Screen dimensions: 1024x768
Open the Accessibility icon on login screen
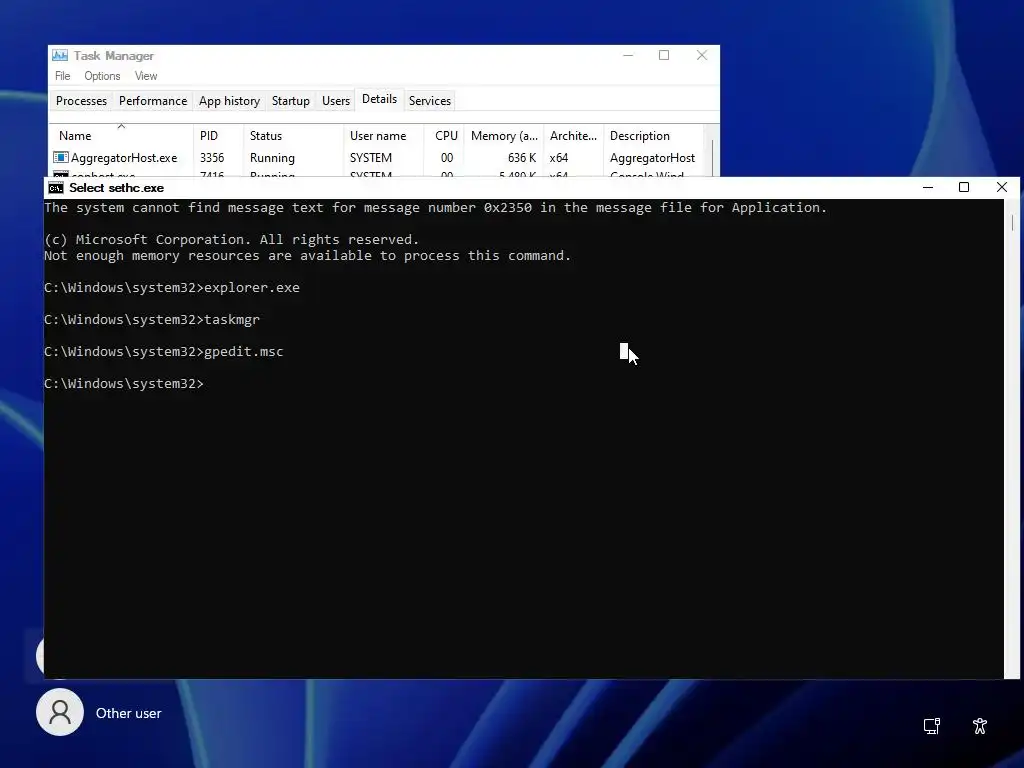(x=980, y=726)
